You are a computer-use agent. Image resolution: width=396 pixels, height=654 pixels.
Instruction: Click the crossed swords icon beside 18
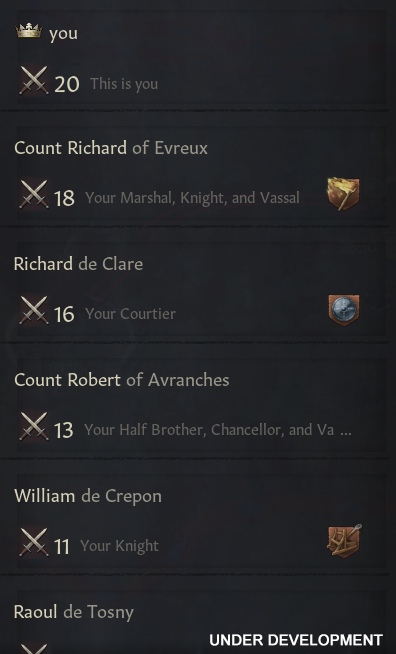tap(34, 194)
